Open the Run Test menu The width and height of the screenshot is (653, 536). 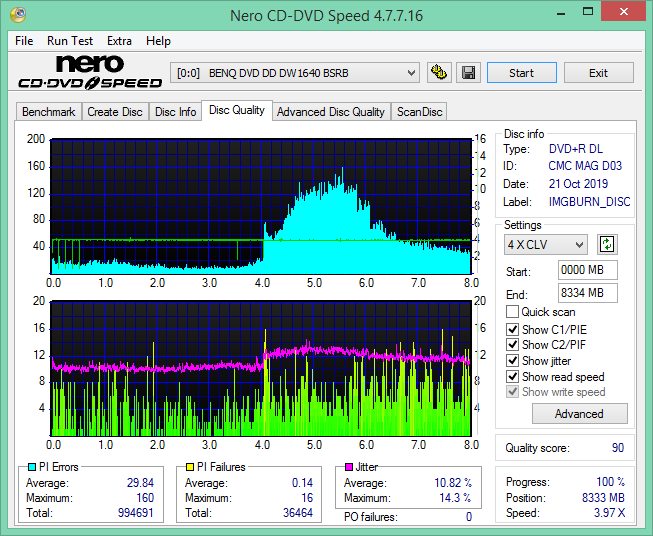coord(70,41)
